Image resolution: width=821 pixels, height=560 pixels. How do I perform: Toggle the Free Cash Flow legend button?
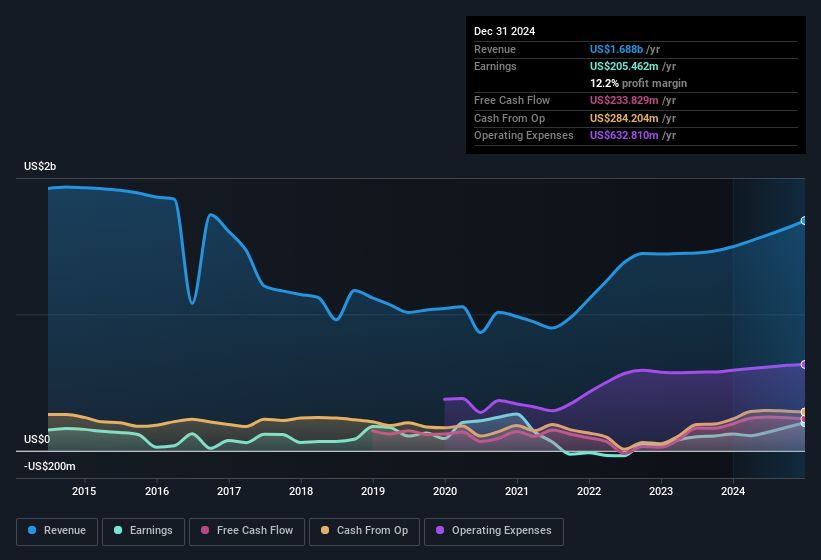tap(247, 531)
